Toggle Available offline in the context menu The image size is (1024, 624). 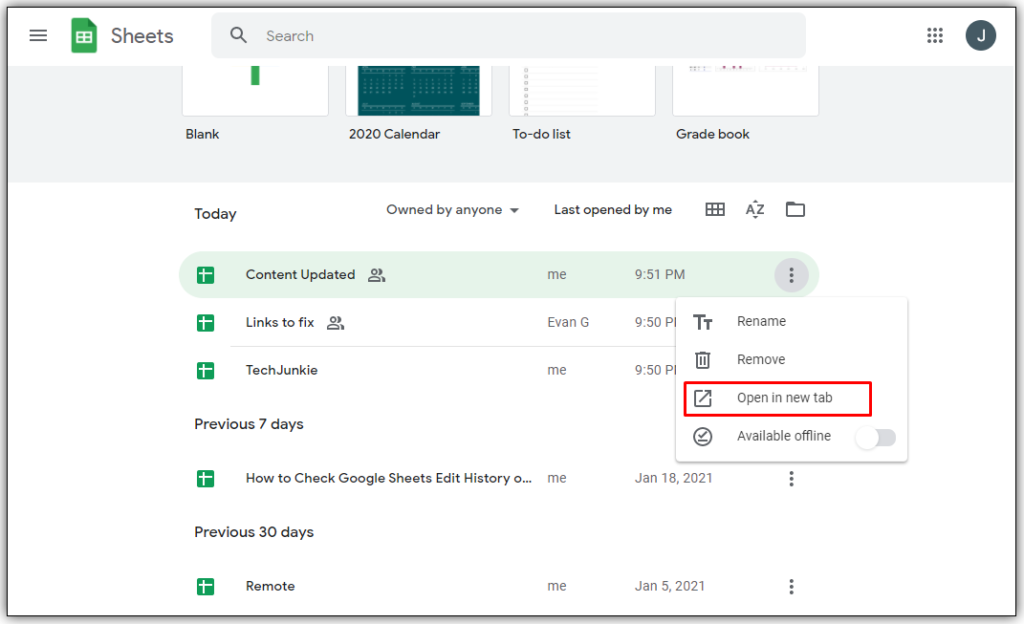[x=876, y=437]
